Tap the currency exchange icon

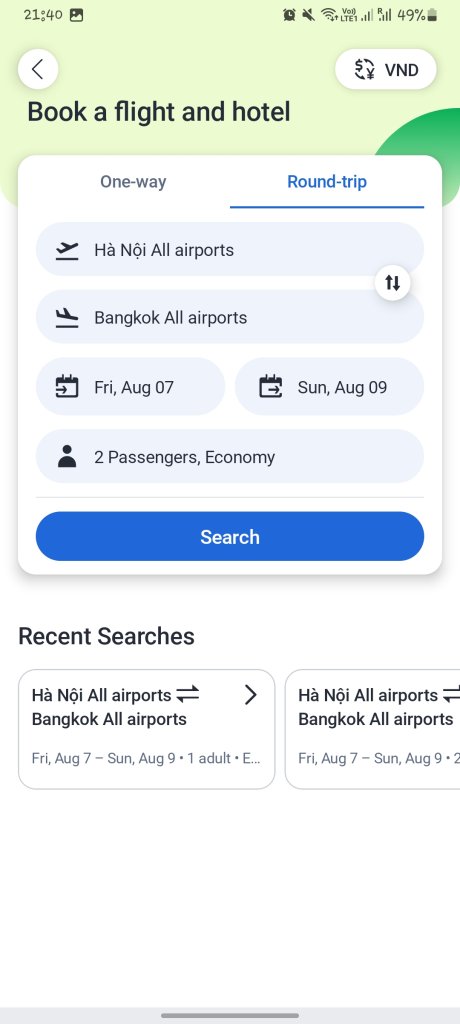coord(365,69)
